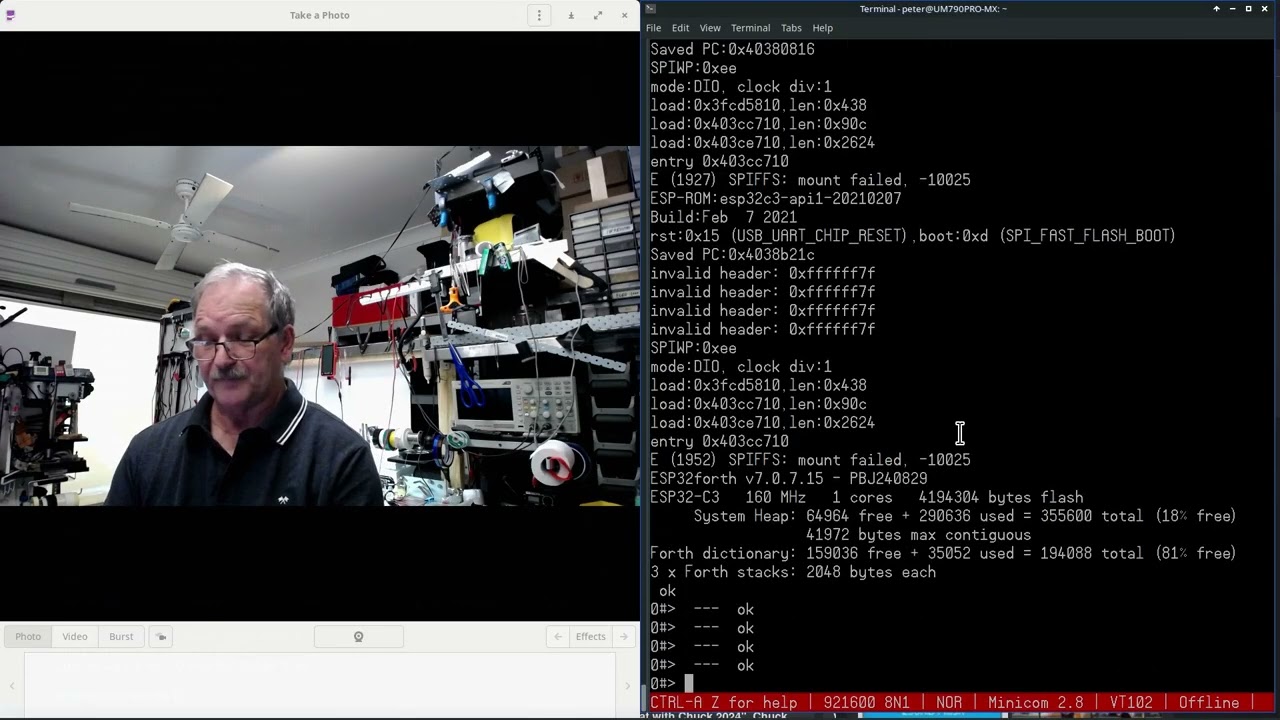
Task: Go to next effects page arrow
Action: point(623,636)
